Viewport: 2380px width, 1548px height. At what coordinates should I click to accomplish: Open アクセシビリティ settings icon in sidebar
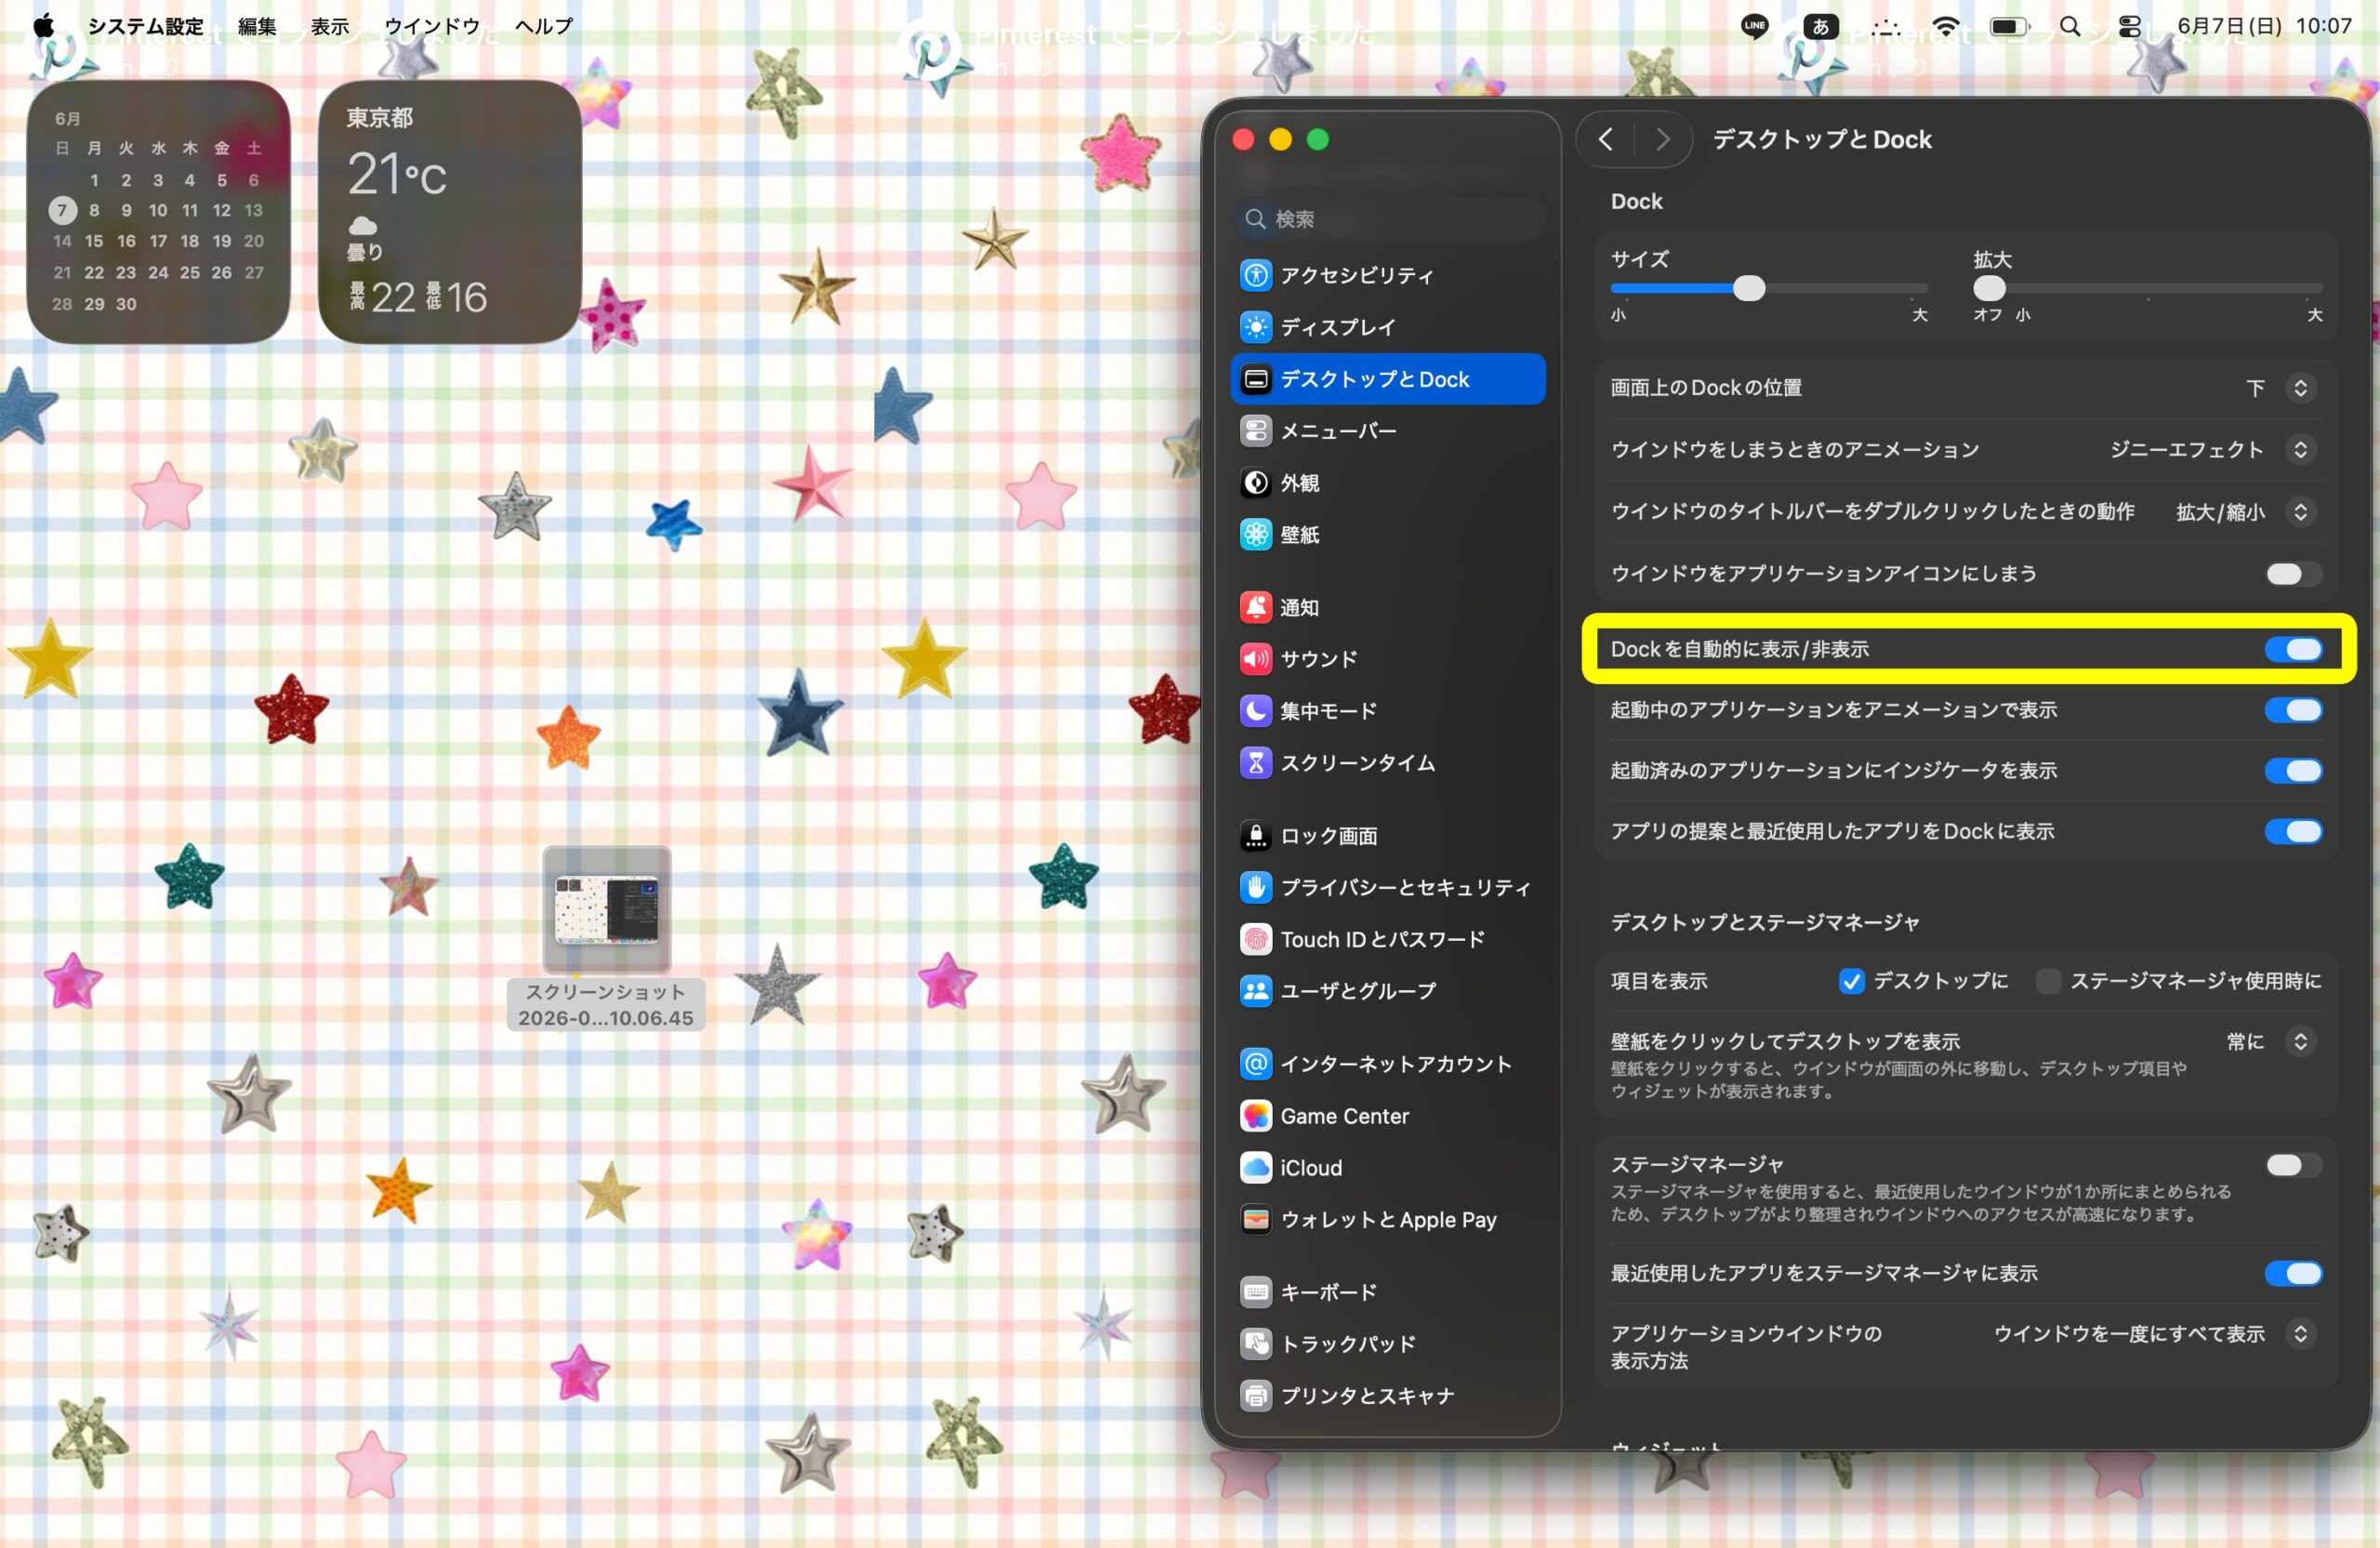pos(1255,275)
